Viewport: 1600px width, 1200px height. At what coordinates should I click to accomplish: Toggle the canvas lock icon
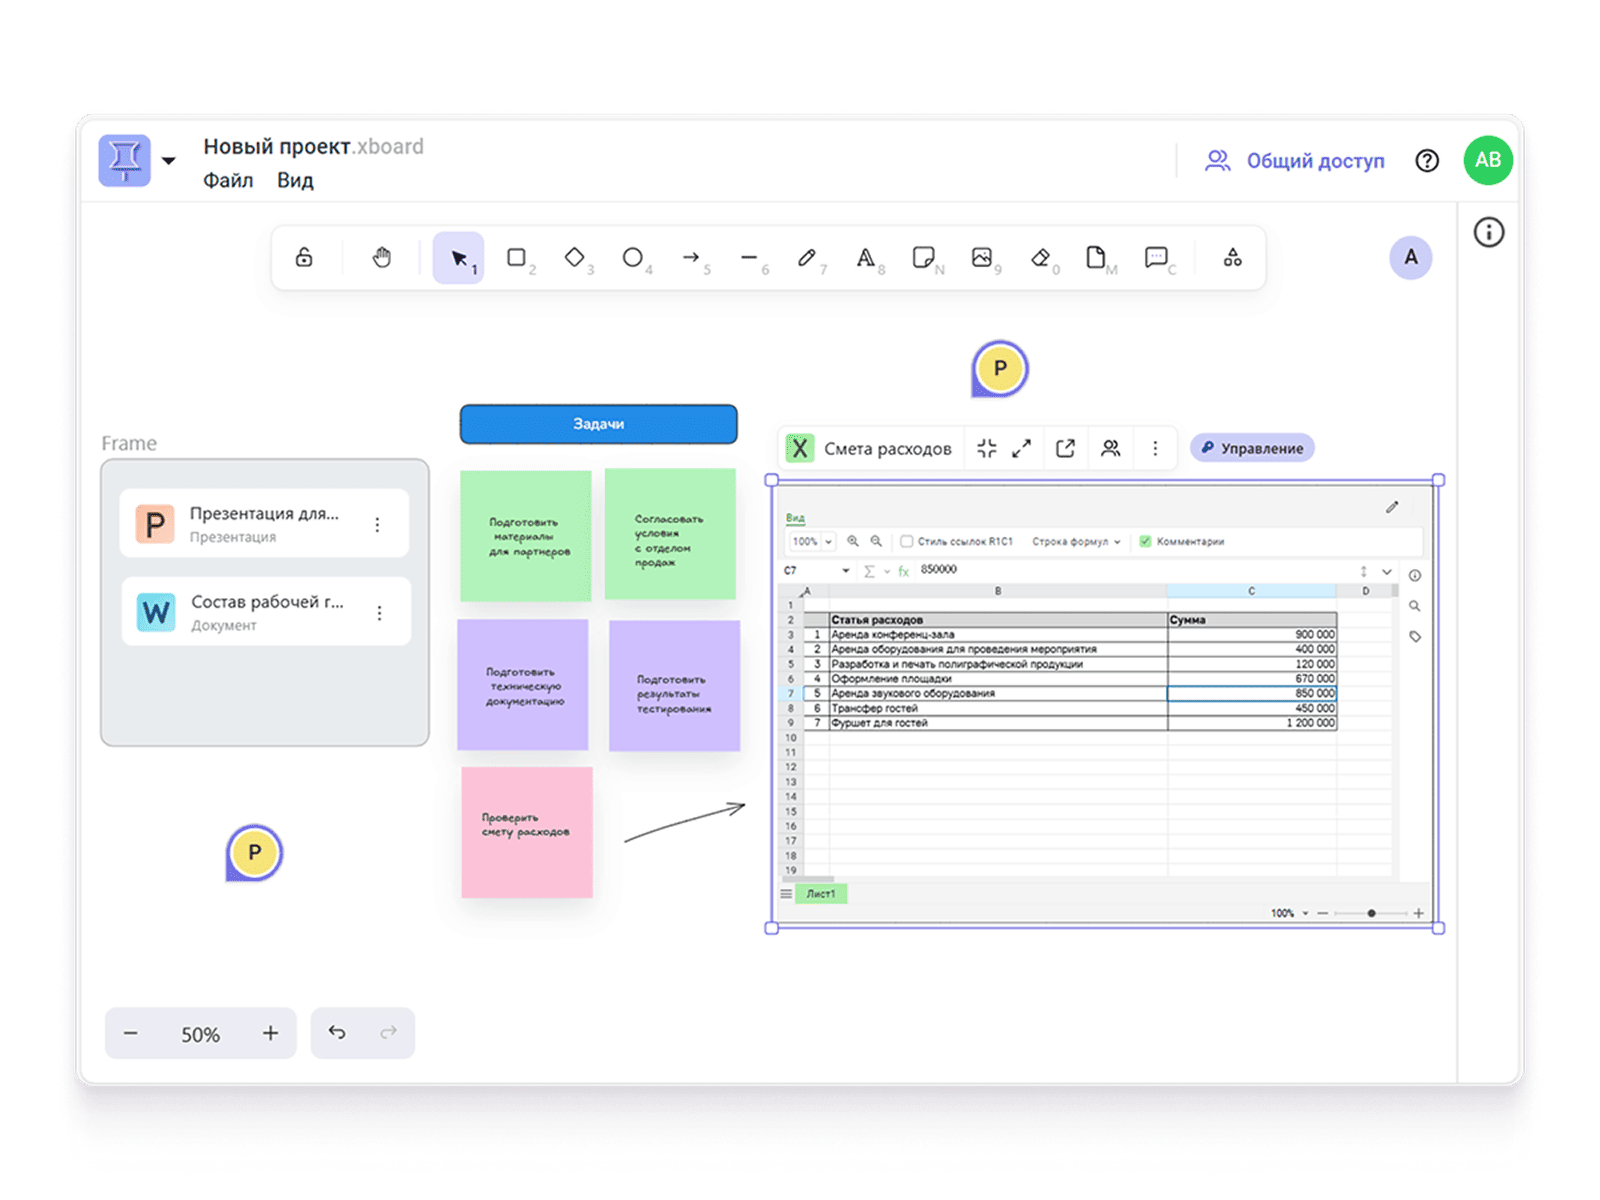coord(304,258)
